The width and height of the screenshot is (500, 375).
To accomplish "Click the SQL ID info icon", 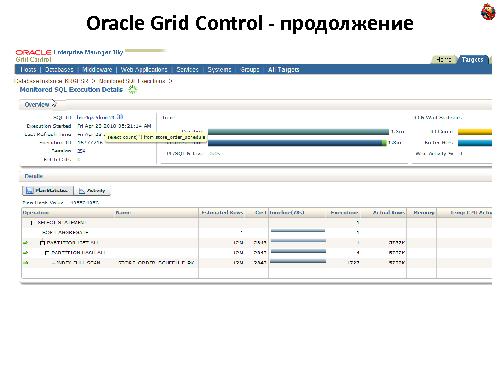I will coord(120,117).
